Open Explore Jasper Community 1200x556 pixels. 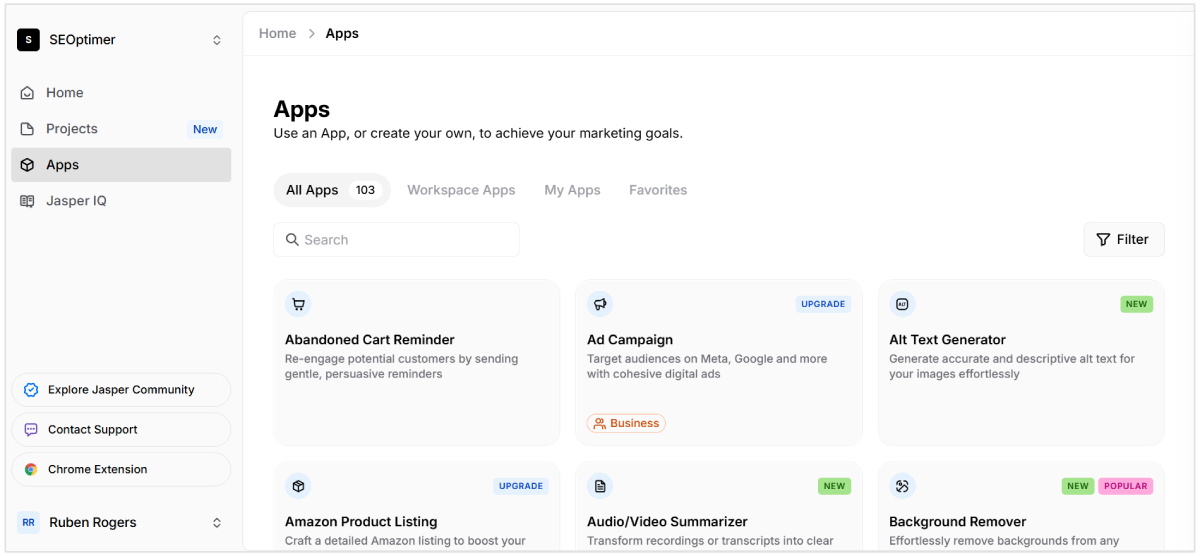click(x=121, y=390)
